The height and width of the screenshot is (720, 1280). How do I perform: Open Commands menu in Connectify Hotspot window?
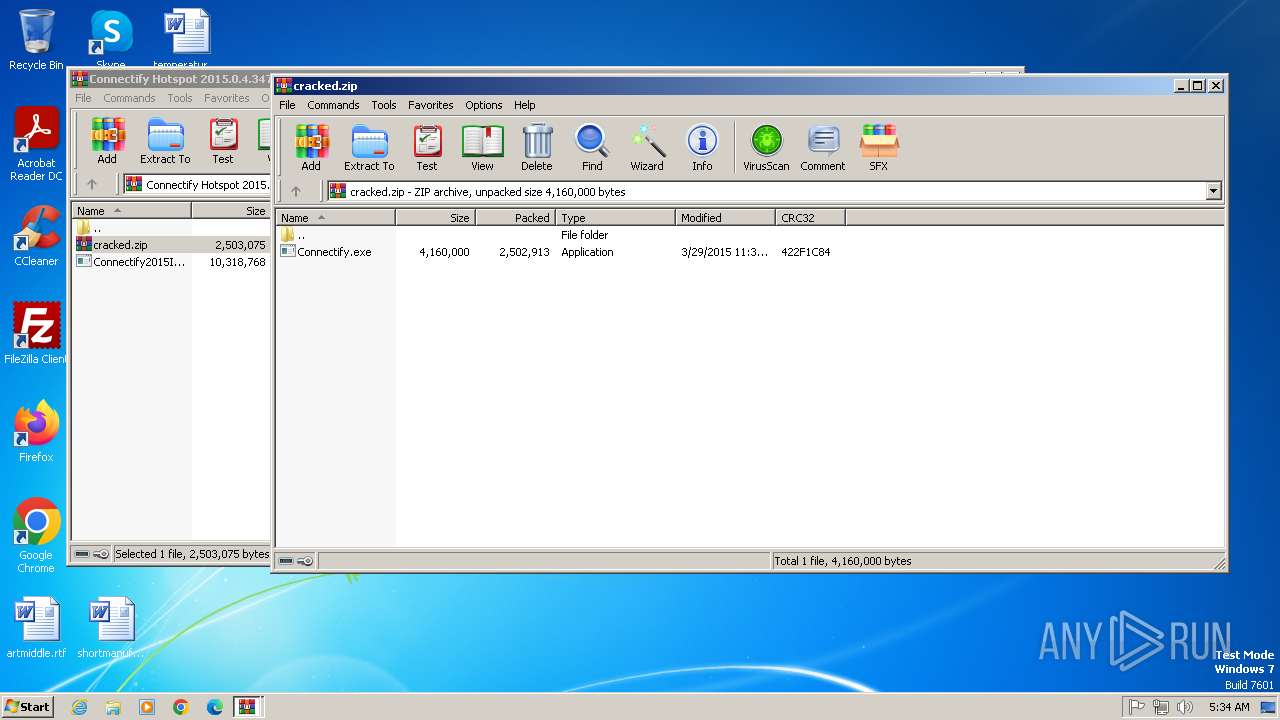click(x=129, y=98)
